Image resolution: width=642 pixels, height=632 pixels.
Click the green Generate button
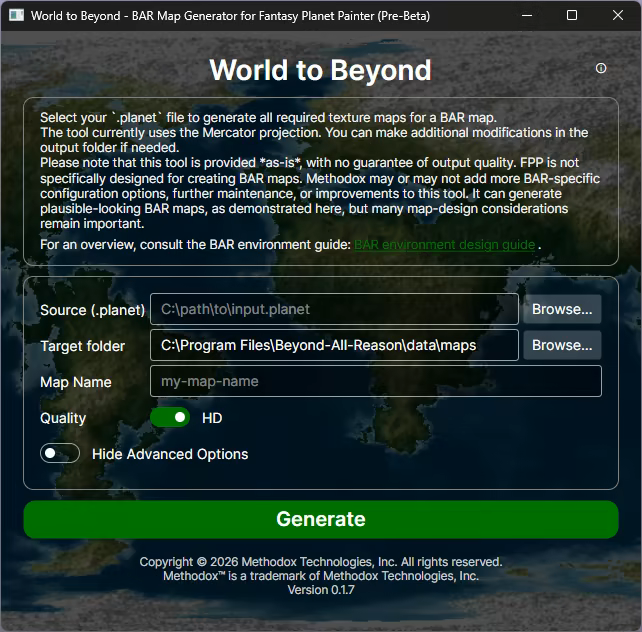tap(321, 519)
